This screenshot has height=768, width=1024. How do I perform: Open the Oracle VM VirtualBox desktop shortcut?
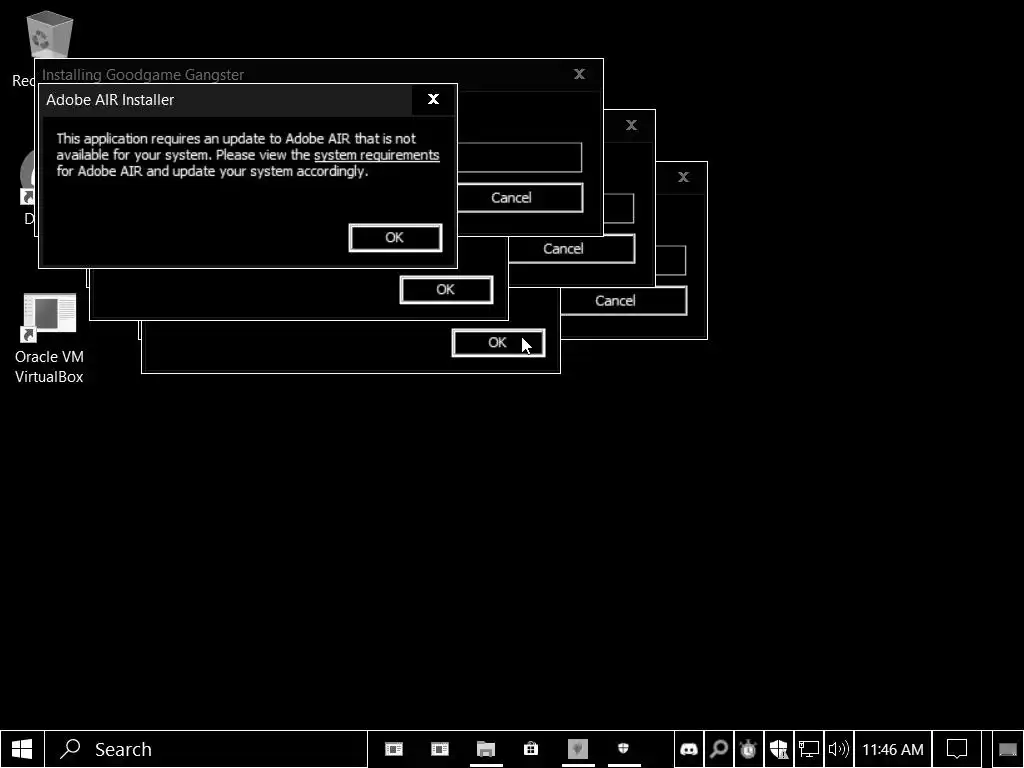tap(49, 338)
